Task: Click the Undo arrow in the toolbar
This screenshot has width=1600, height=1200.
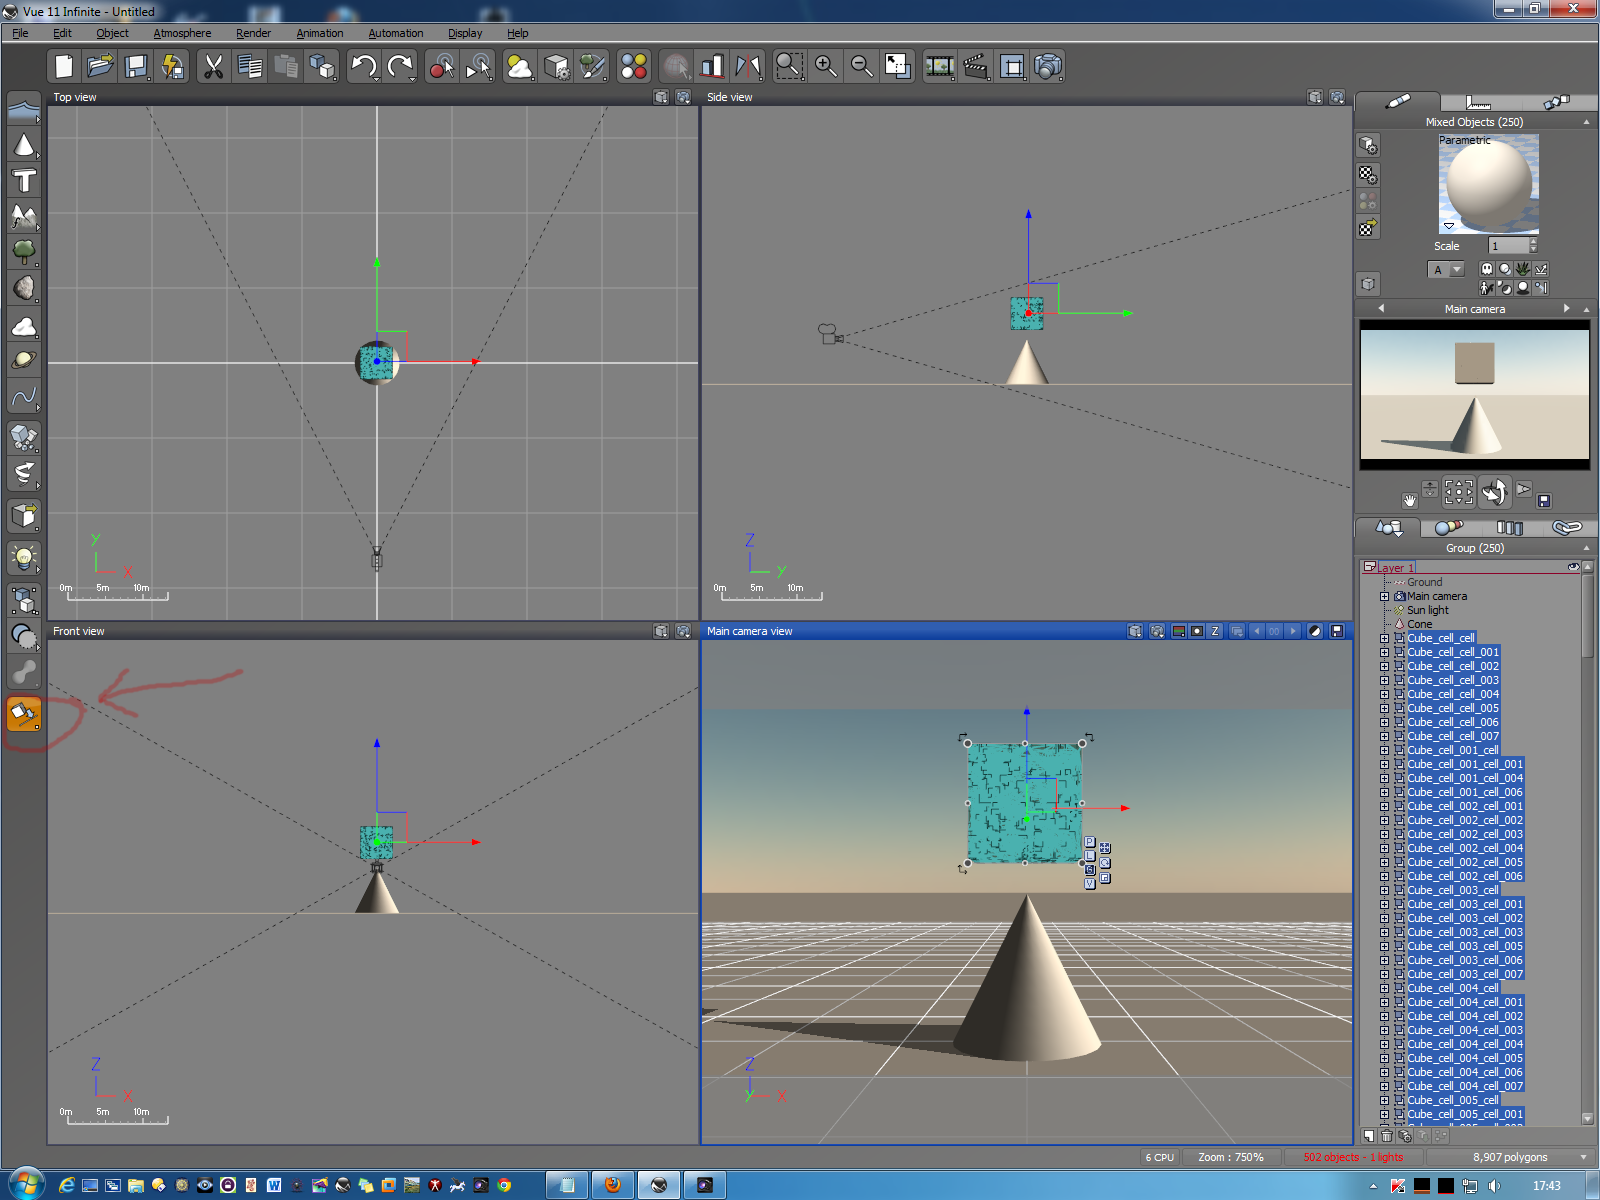Action: coord(363,67)
